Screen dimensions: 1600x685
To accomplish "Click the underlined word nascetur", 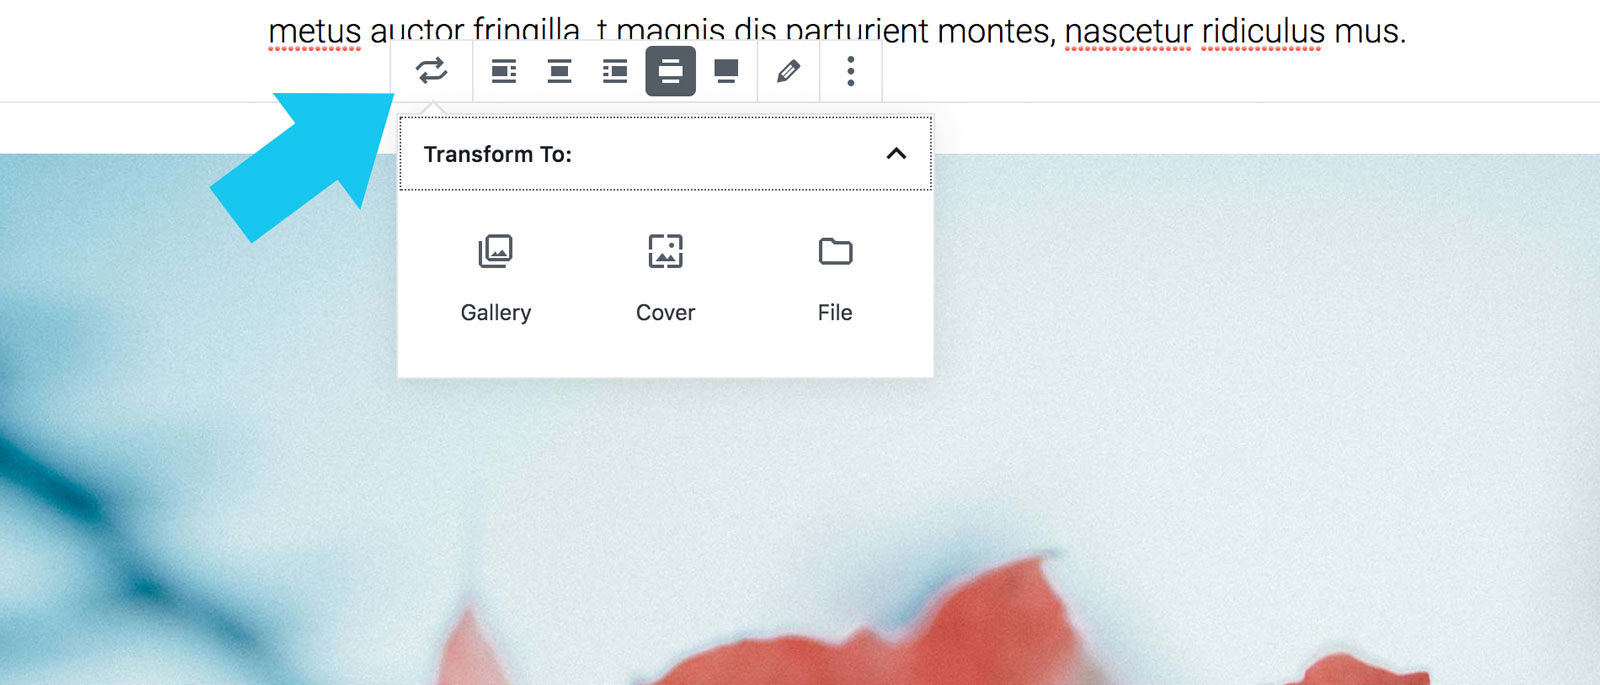I will (1129, 31).
